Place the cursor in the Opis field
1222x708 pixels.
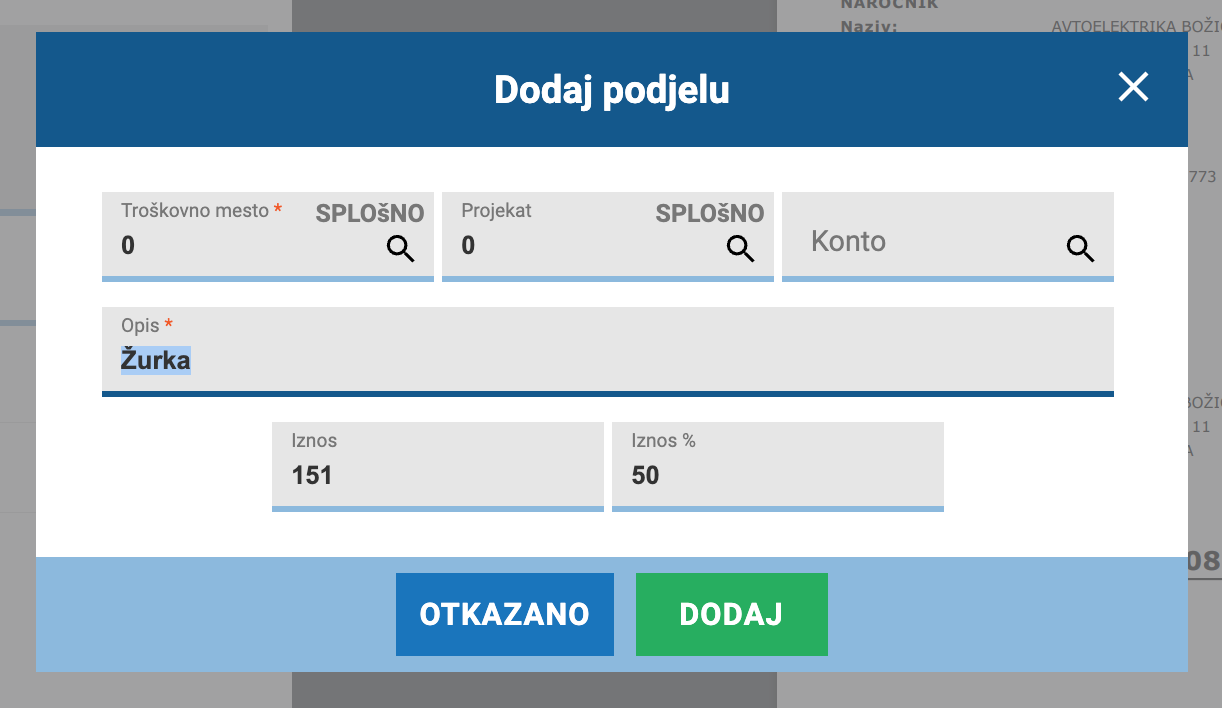click(x=608, y=352)
